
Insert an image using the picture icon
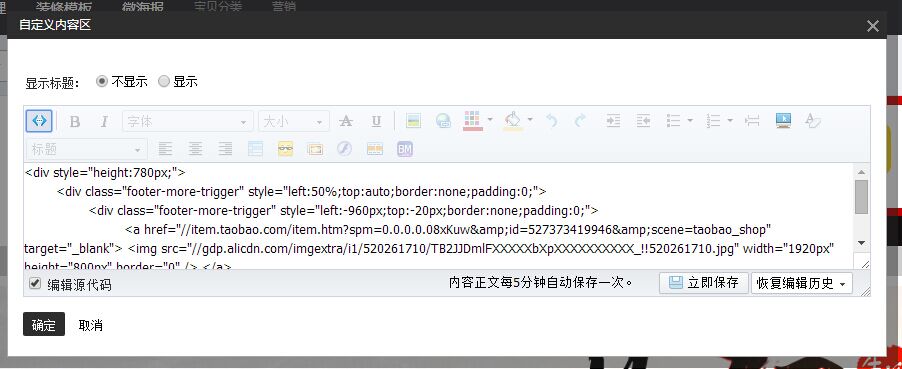[413, 120]
